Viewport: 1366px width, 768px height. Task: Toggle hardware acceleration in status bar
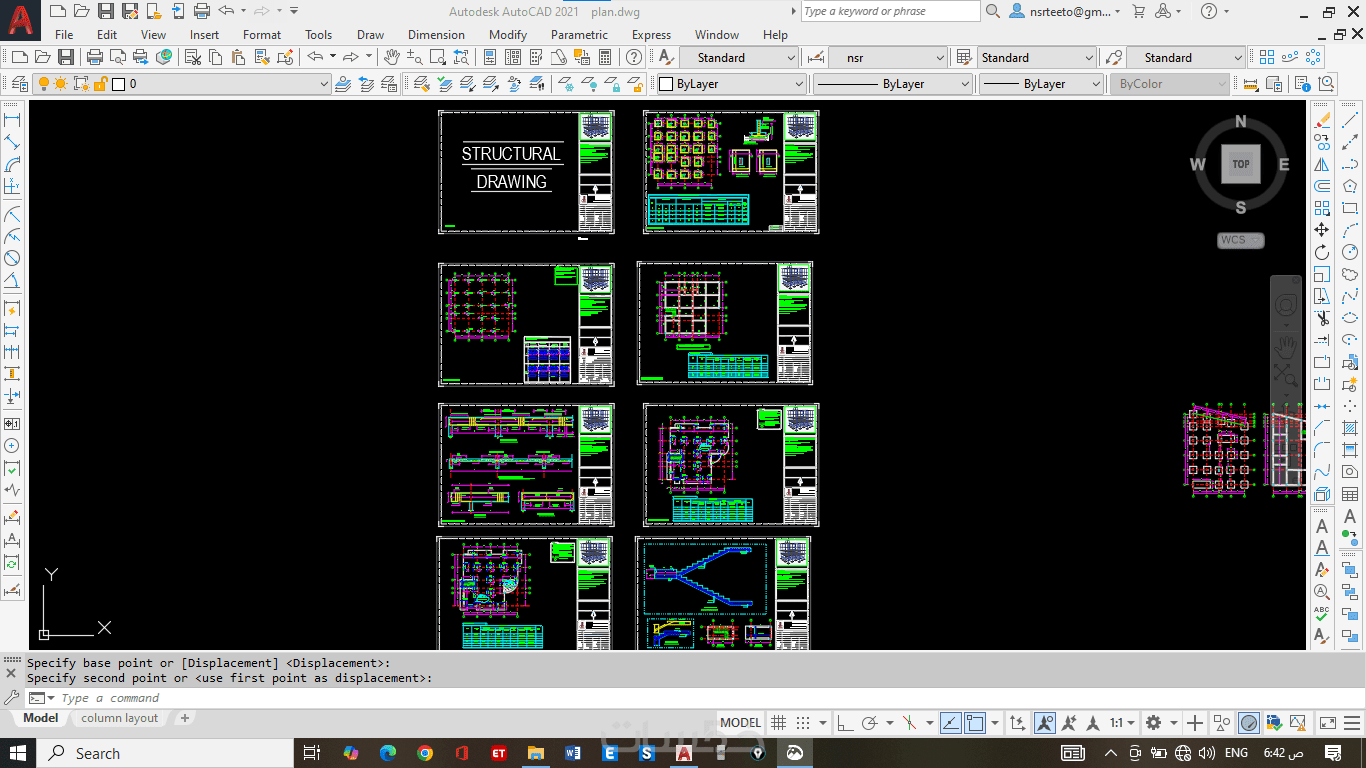click(x=1249, y=722)
